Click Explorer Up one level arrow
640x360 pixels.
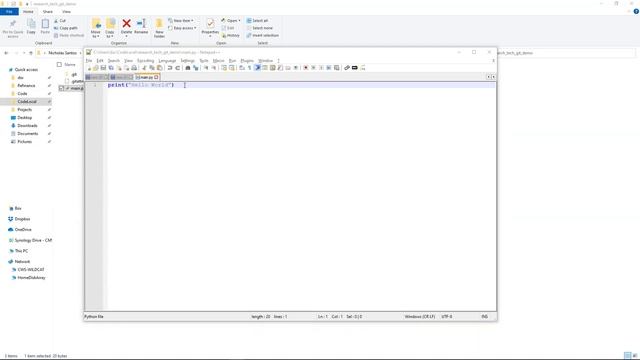31,53
